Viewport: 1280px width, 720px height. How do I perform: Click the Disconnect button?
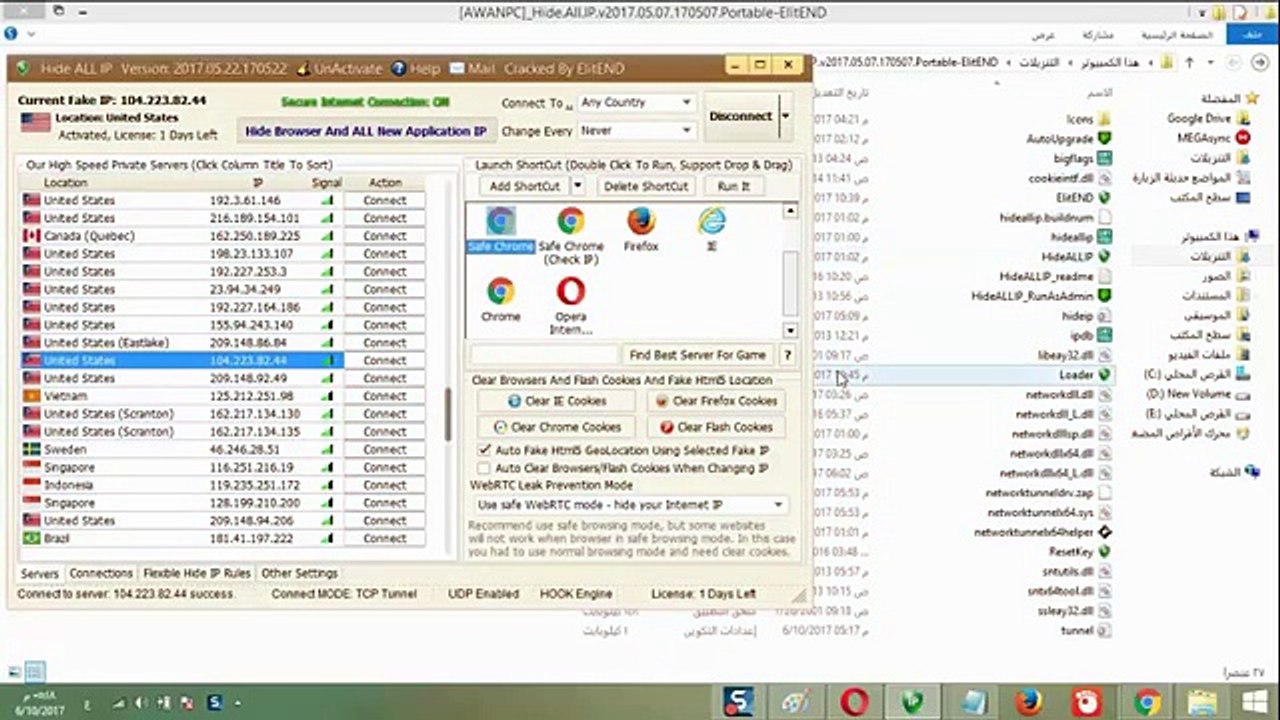click(x=740, y=116)
